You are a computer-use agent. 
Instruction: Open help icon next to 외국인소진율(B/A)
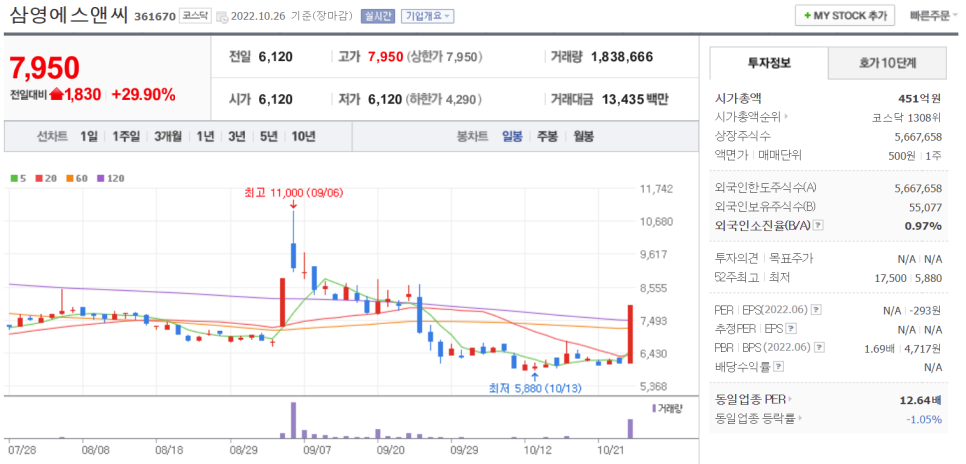click(x=818, y=226)
